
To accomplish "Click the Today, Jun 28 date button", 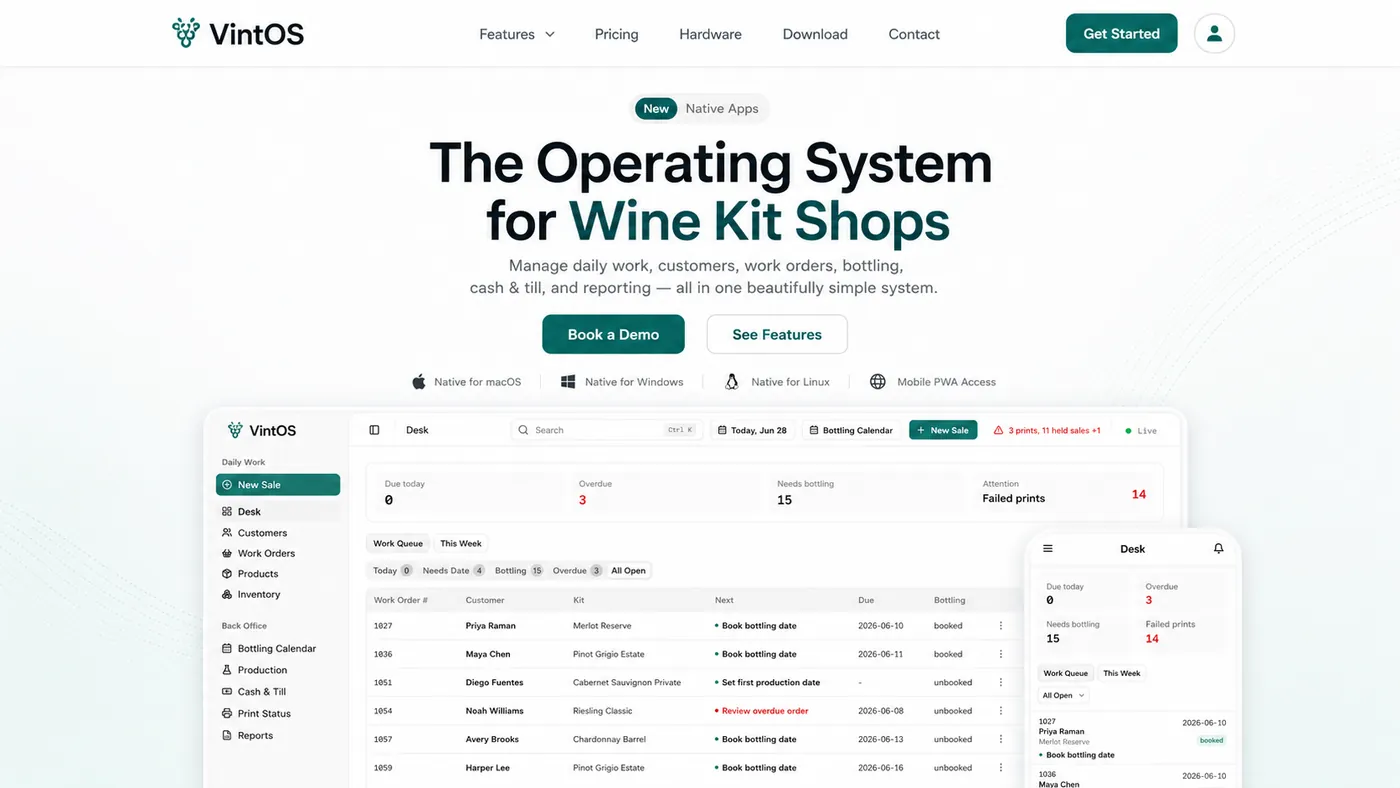I will click(753, 430).
